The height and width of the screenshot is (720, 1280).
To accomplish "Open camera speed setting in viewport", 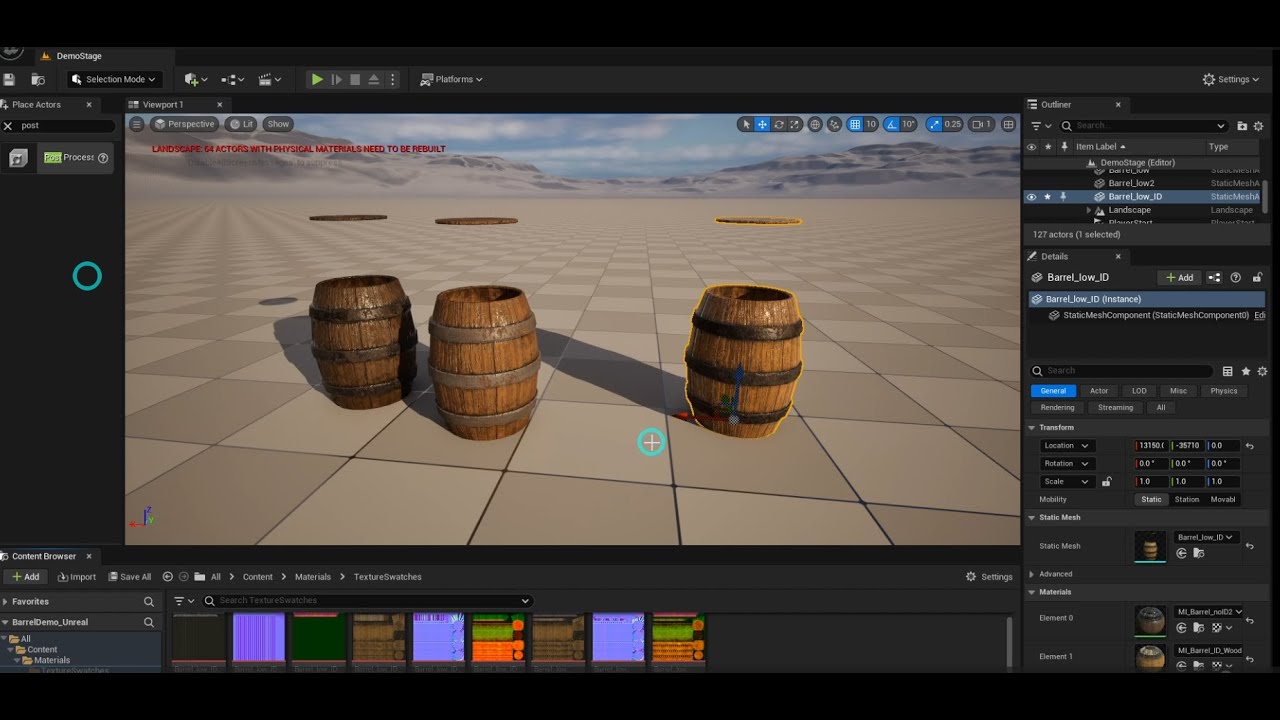I will (982, 124).
